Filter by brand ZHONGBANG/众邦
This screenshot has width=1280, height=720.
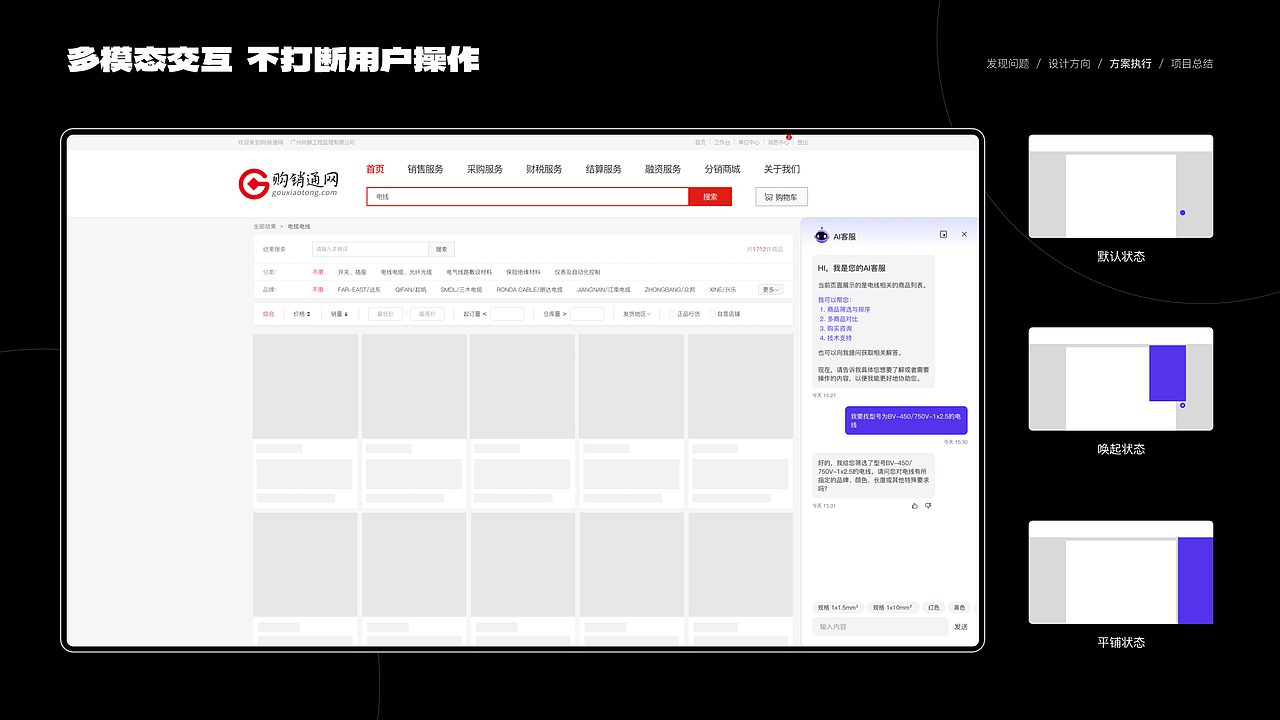[x=670, y=289]
